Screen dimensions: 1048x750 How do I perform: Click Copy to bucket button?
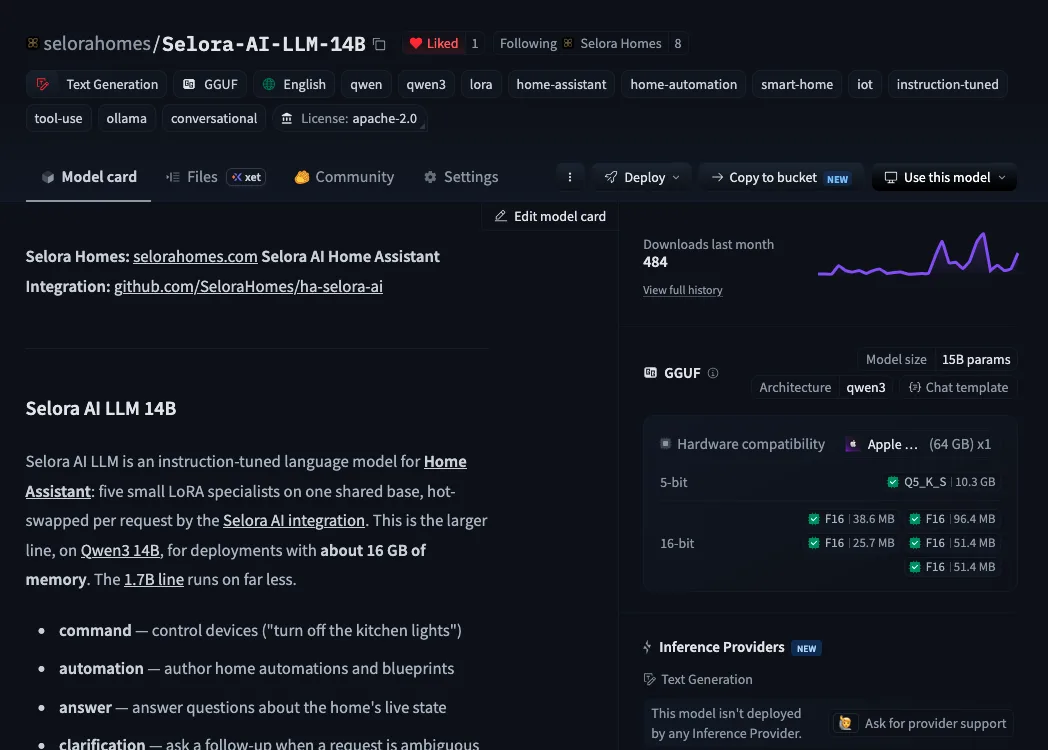(781, 177)
